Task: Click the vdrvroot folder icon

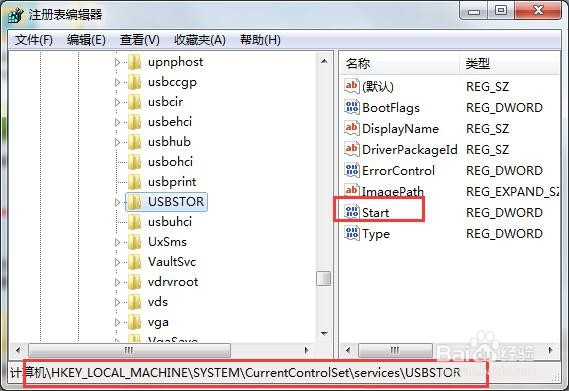Action: tap(135, 282)
